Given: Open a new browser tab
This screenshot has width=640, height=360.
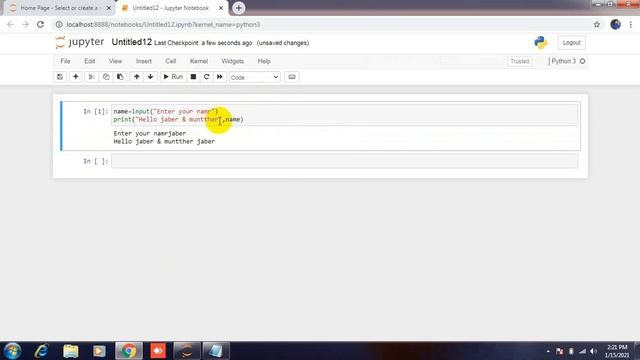Looking at the screenshot, I should point(238,8).
